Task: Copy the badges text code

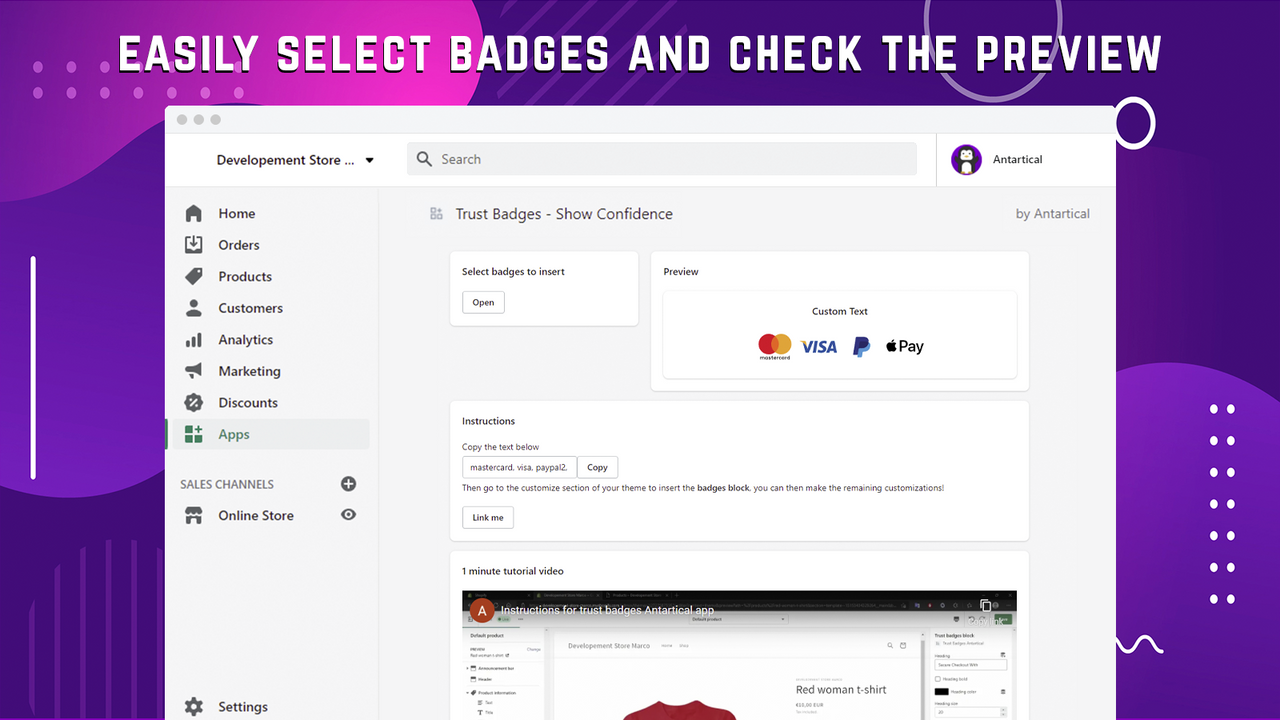Action: point(597,467)
